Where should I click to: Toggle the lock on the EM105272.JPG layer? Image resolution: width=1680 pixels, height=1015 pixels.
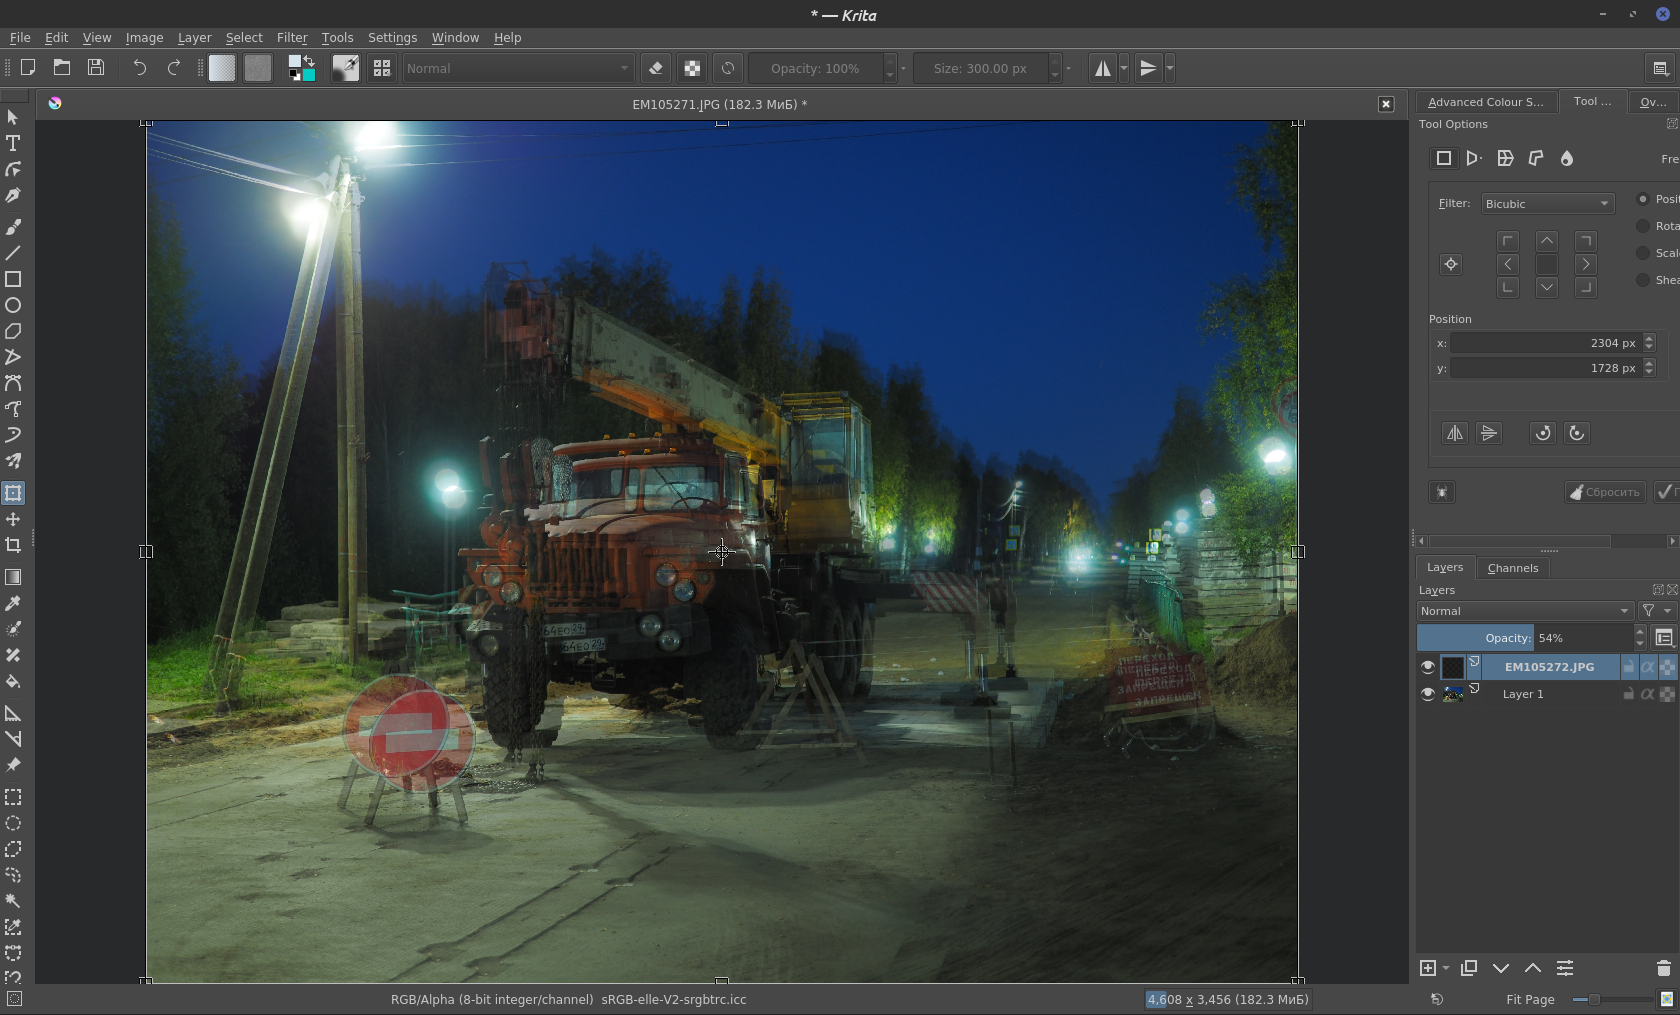click(x=1629, y=667)
